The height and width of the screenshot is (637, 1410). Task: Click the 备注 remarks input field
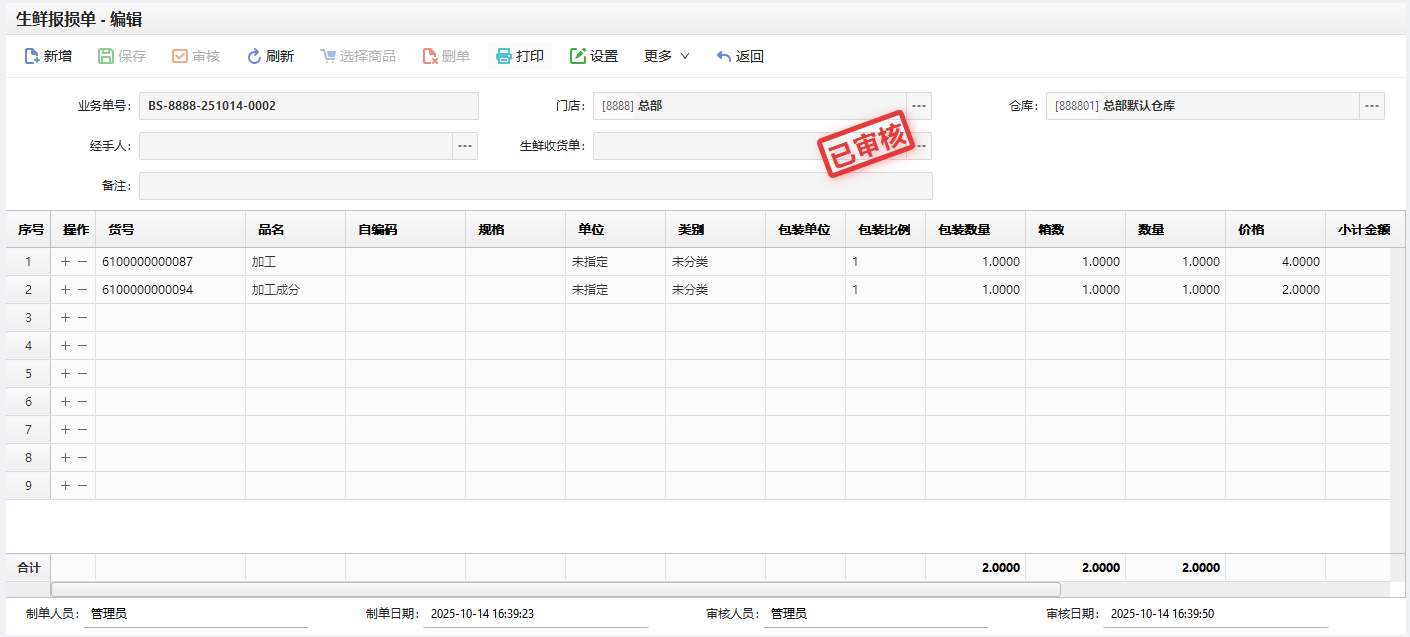tap(535, 186)
